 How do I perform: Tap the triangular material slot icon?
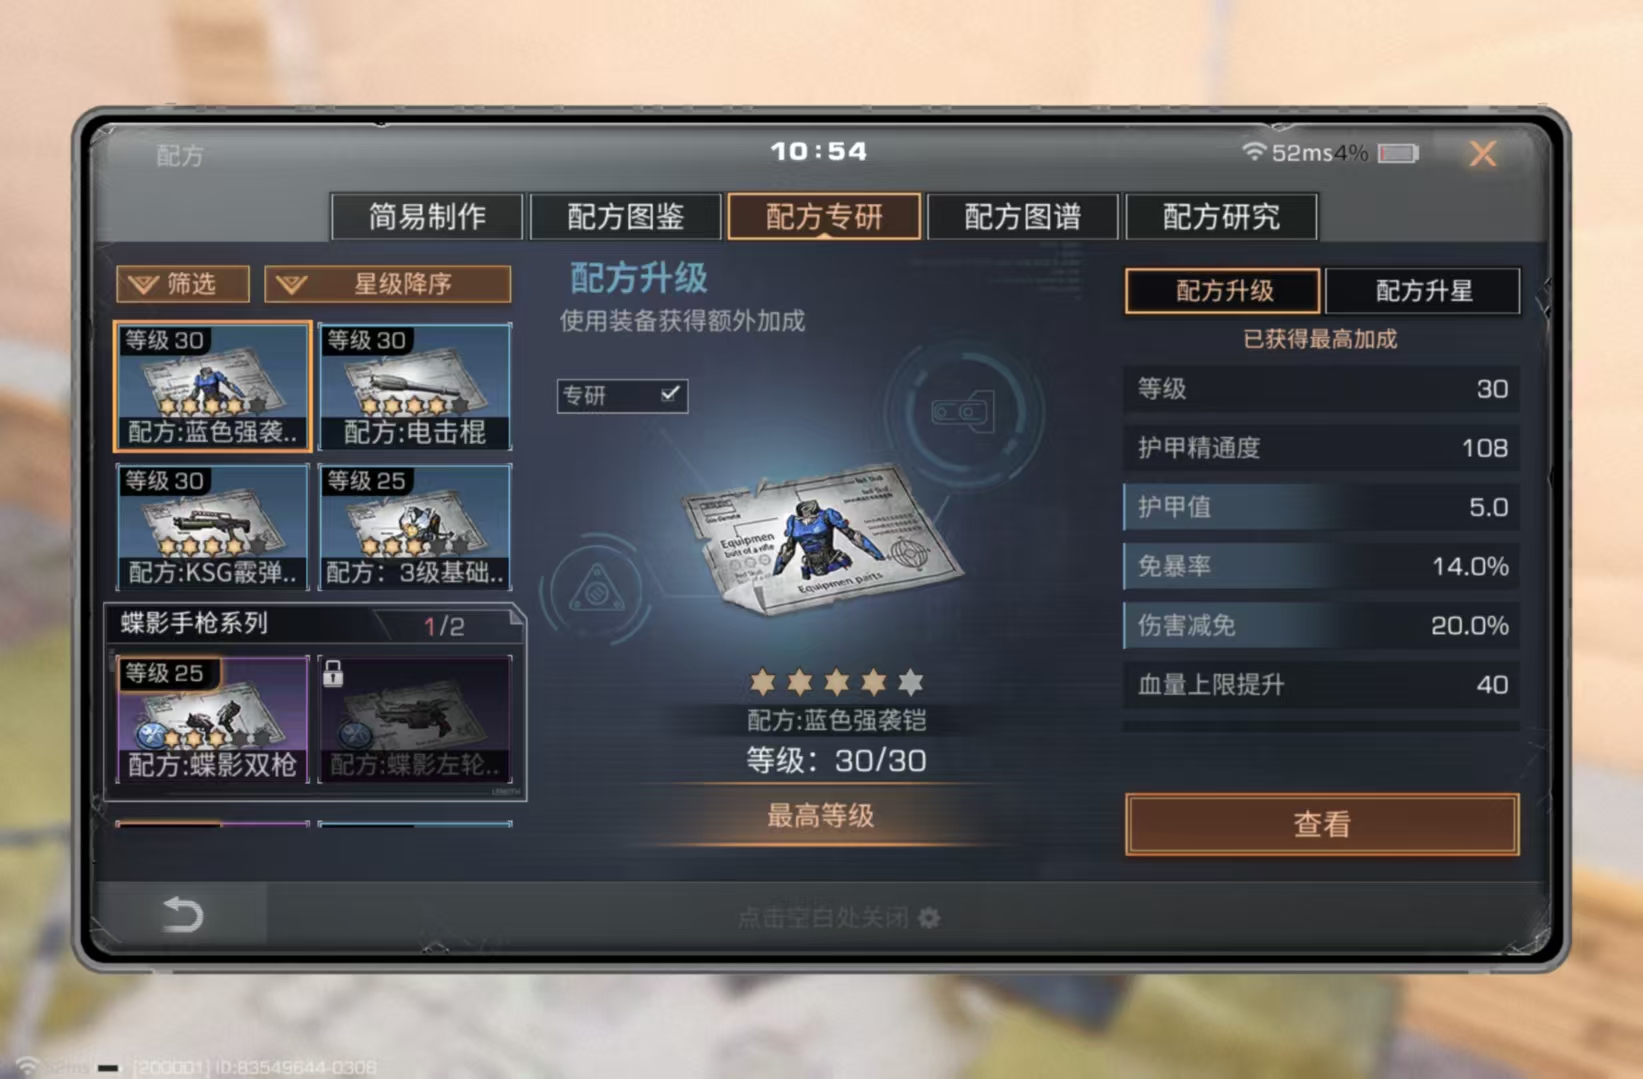point(597,589)
